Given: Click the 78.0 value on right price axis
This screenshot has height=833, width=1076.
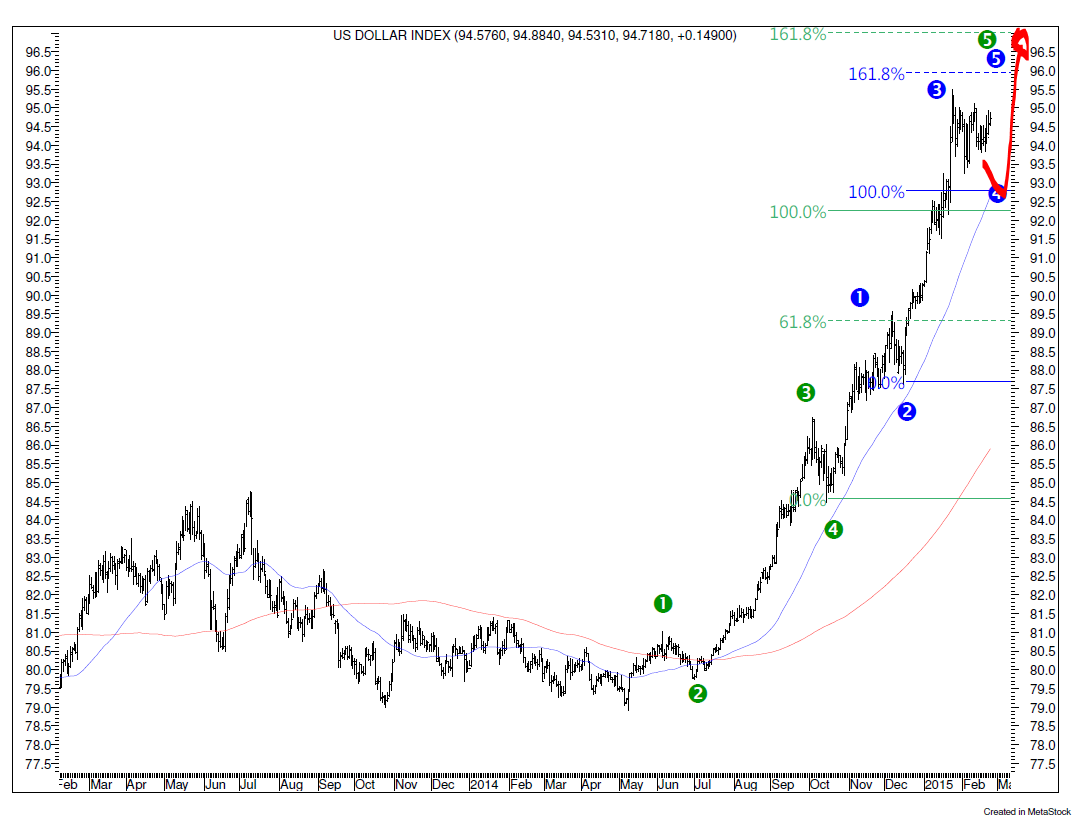Looking at the screenshot, I should pos(1042,744).
